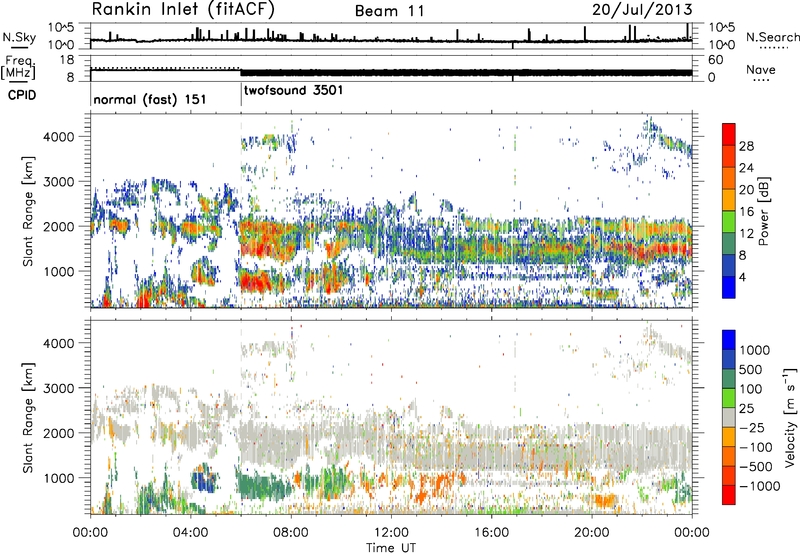The image size is (800, 554).
Task: Click the 'N.Sky' axis label
Action: pos(19,37)
